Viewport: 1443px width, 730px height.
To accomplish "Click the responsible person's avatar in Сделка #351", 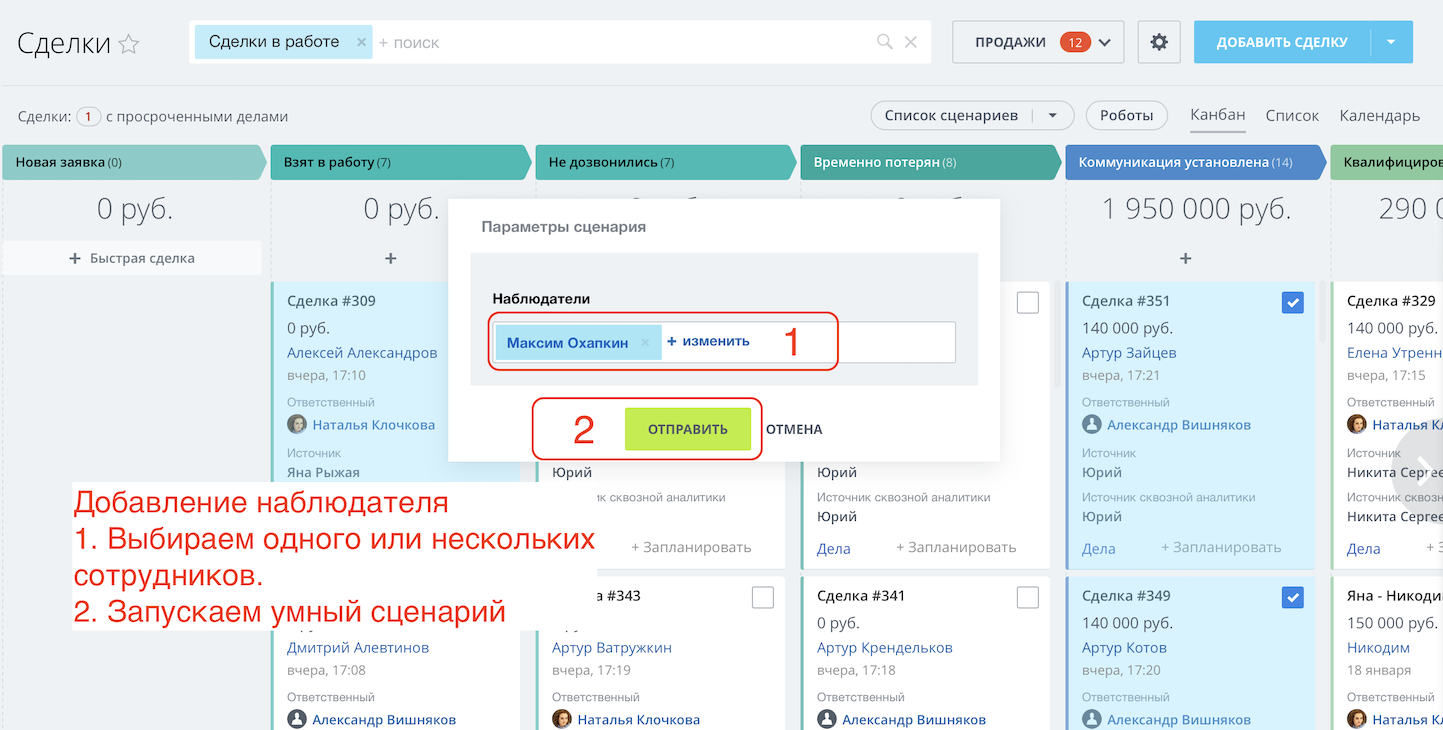I will click(1092, 424).
